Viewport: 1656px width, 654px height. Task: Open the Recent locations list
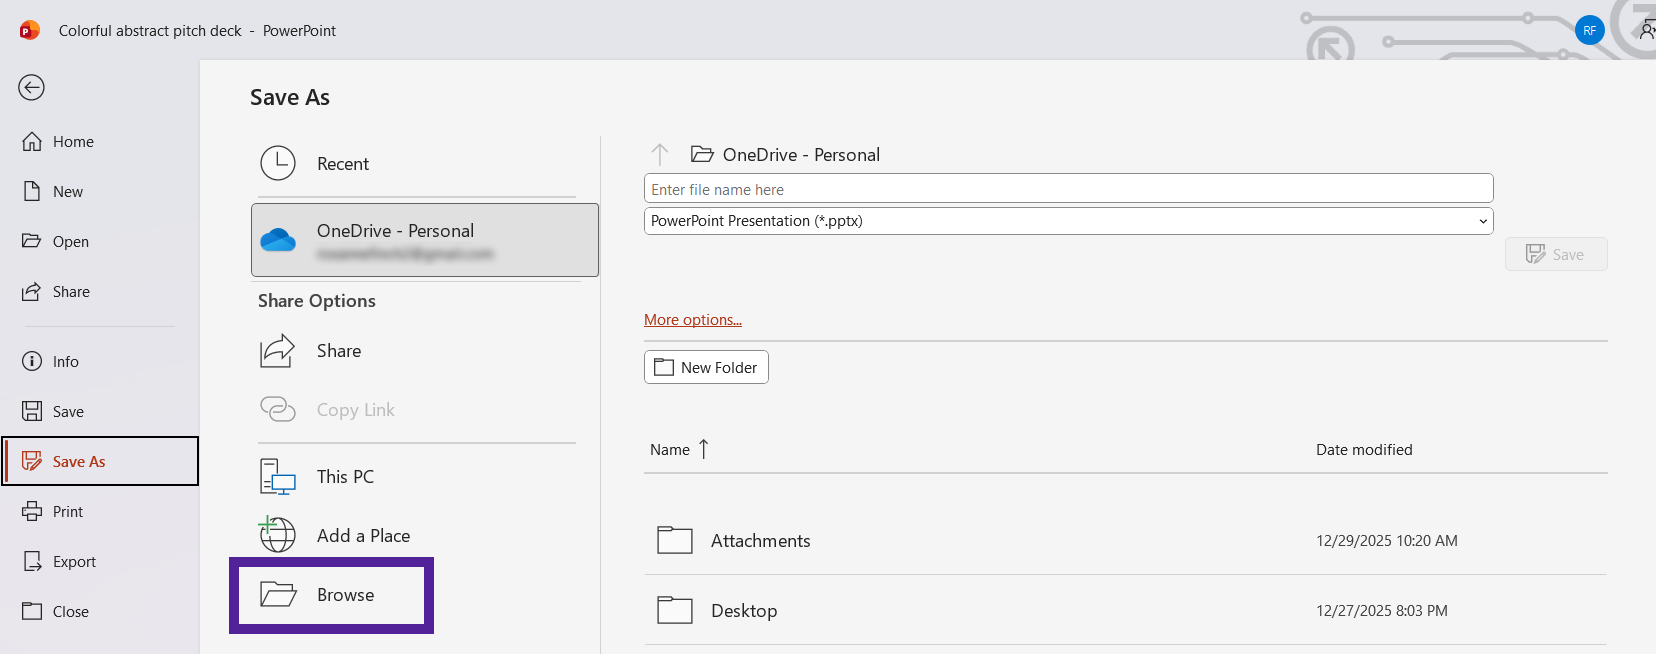click(343, 164)
